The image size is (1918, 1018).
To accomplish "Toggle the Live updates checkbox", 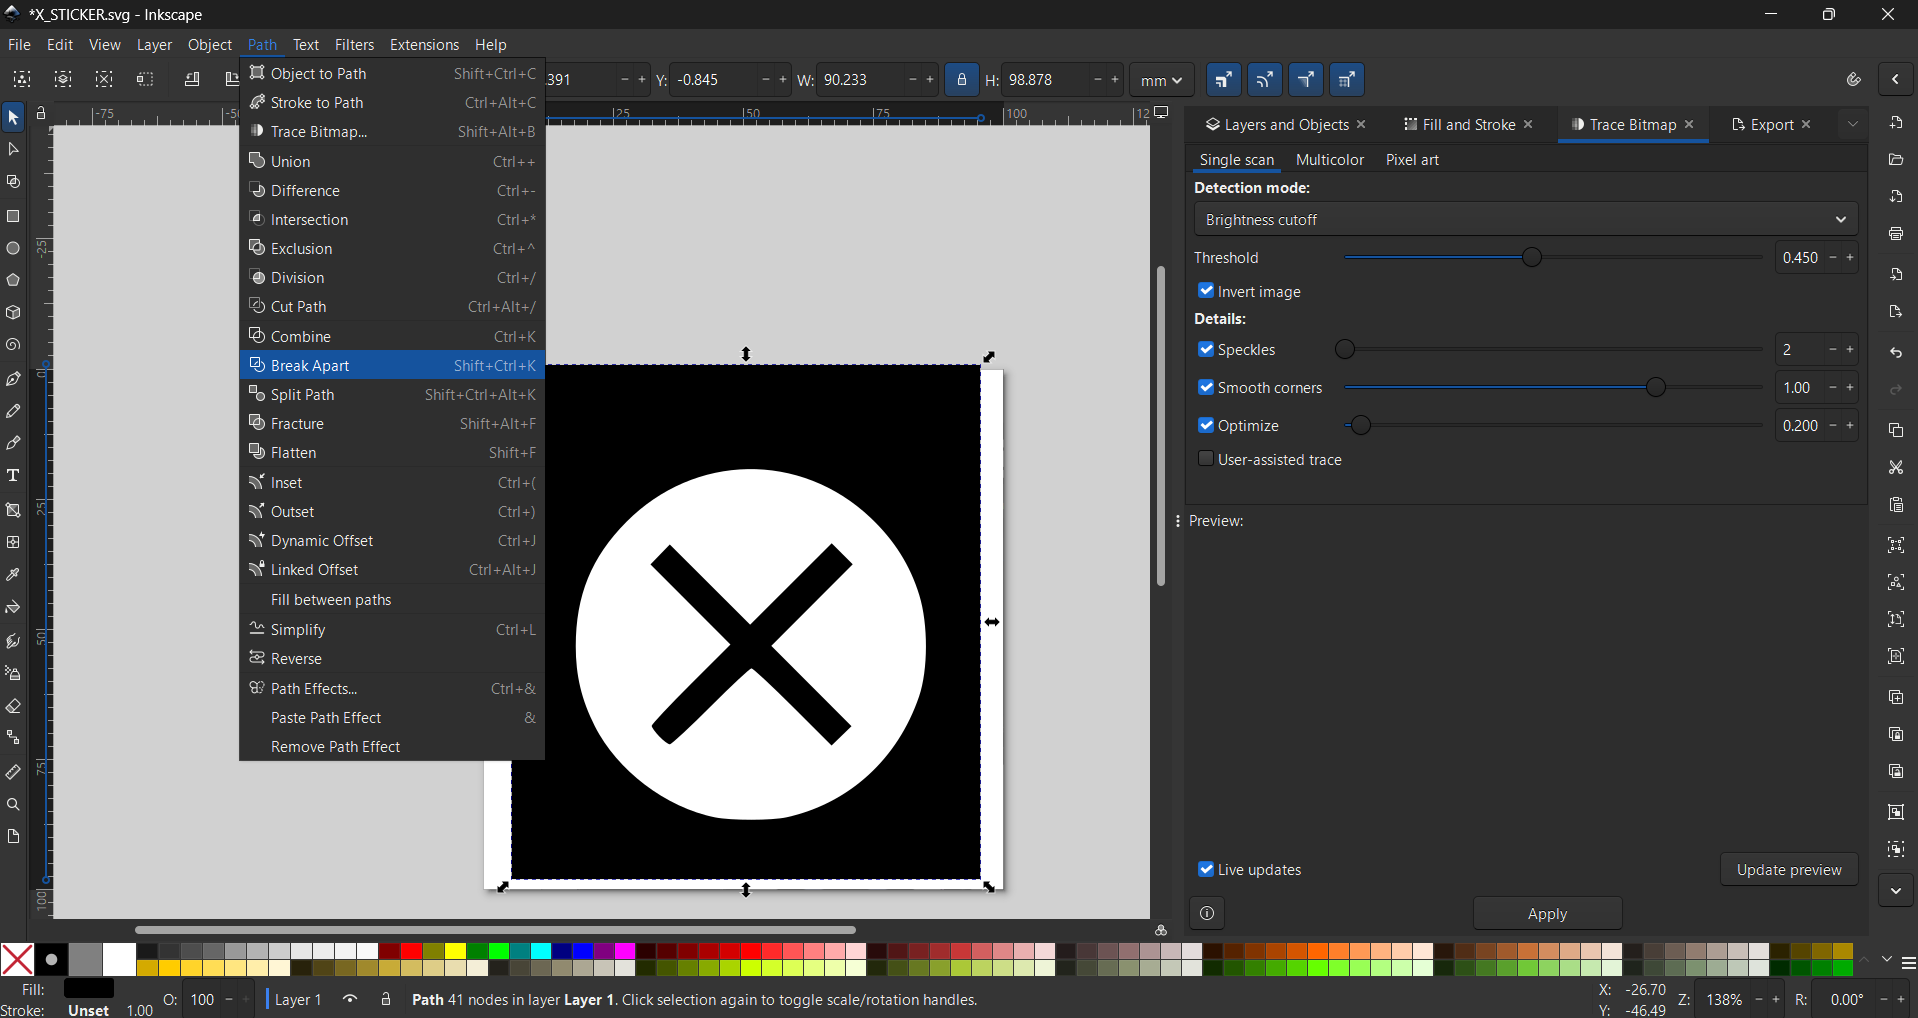I will 1206,869.
